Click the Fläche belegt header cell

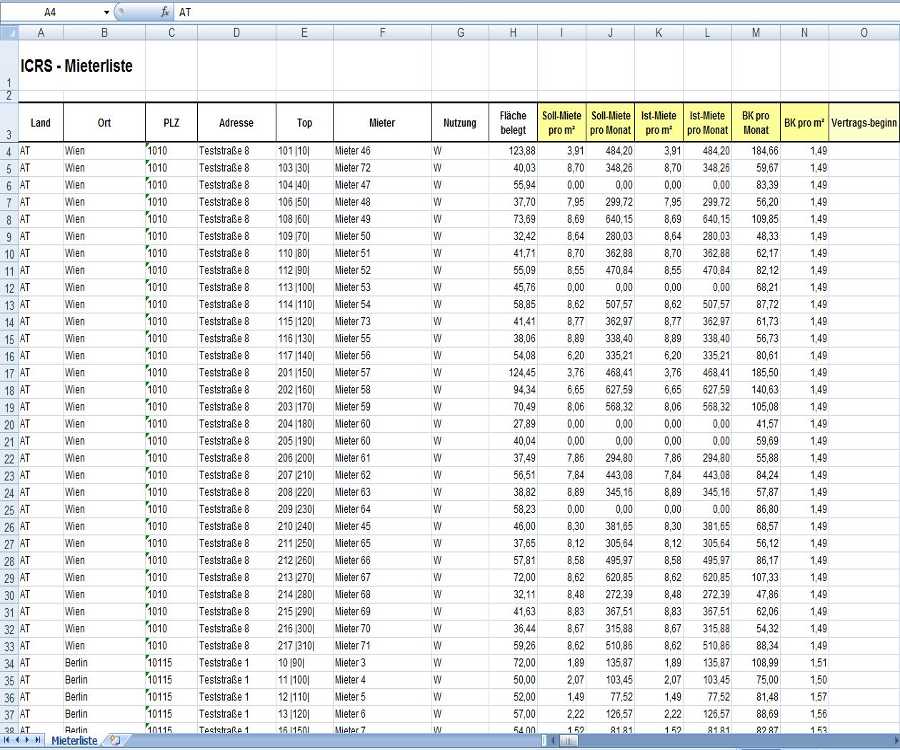(513, 122)
